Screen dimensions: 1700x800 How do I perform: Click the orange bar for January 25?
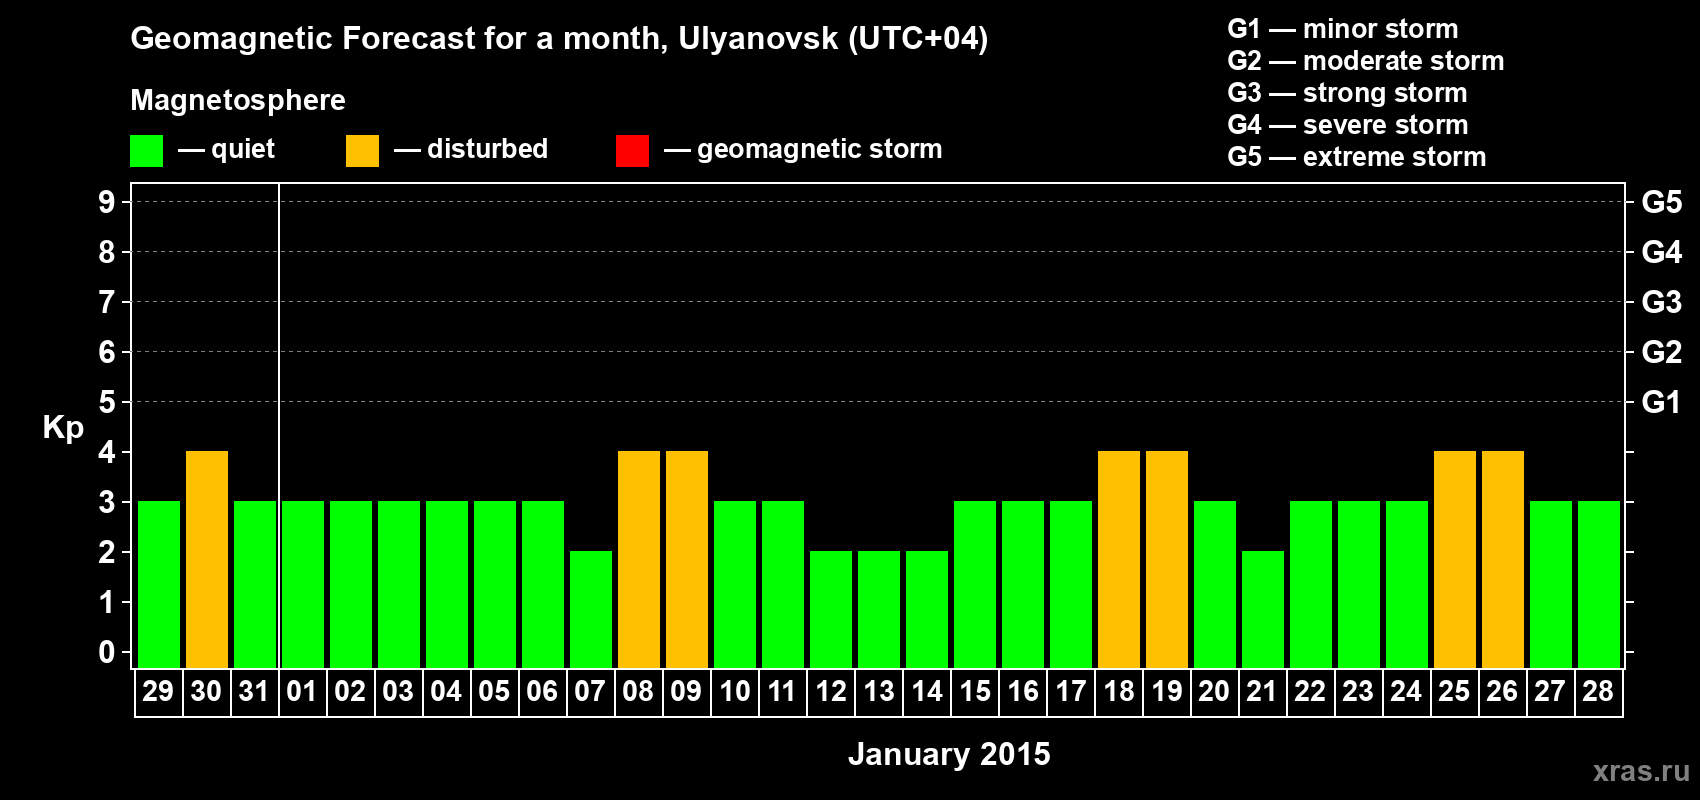(x=1455, y=559)
